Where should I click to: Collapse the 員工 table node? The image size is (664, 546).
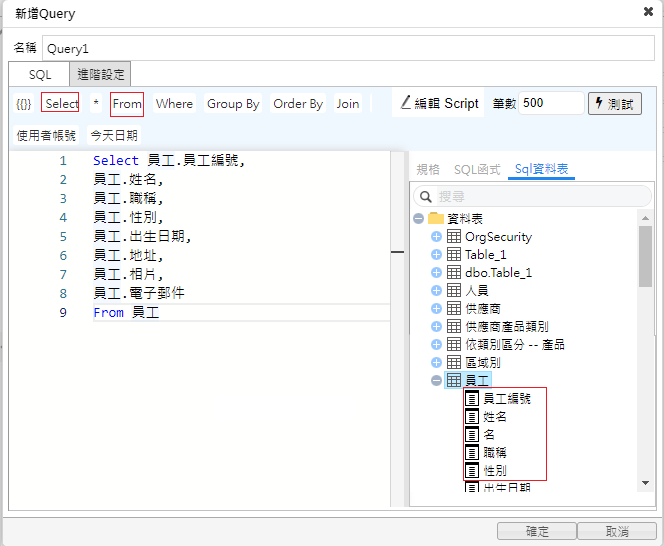click(436, 380)
